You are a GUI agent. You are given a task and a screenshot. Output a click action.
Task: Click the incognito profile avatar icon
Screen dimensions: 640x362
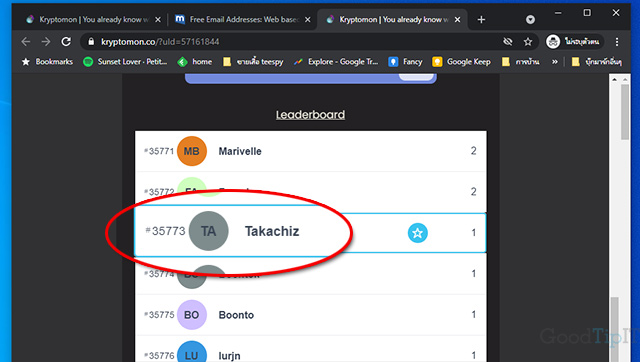[x=553, y=42]
